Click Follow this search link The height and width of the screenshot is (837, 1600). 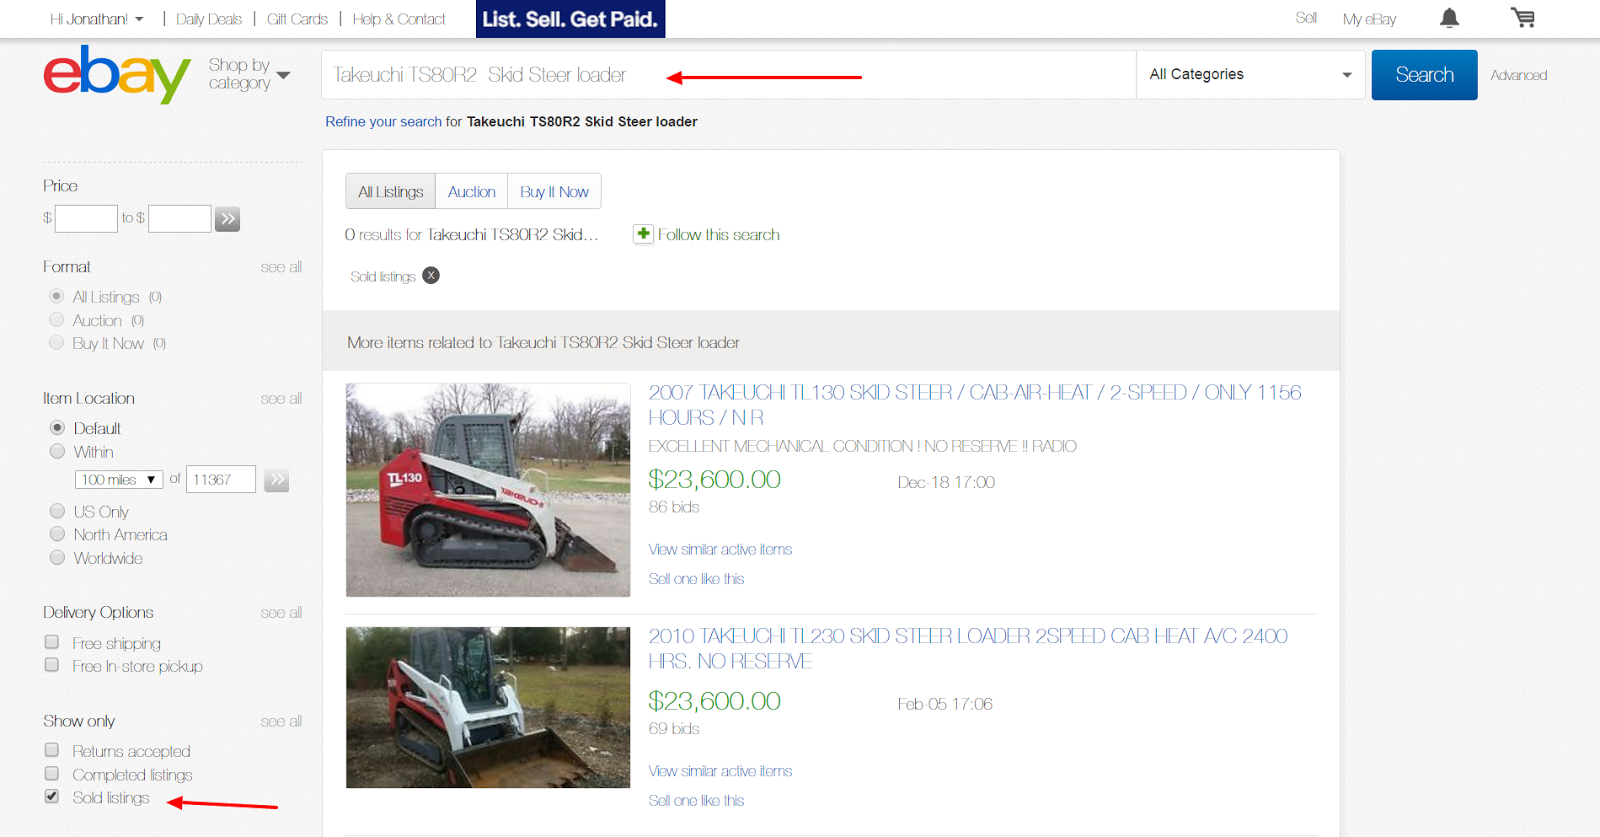(x=718, y=234)
